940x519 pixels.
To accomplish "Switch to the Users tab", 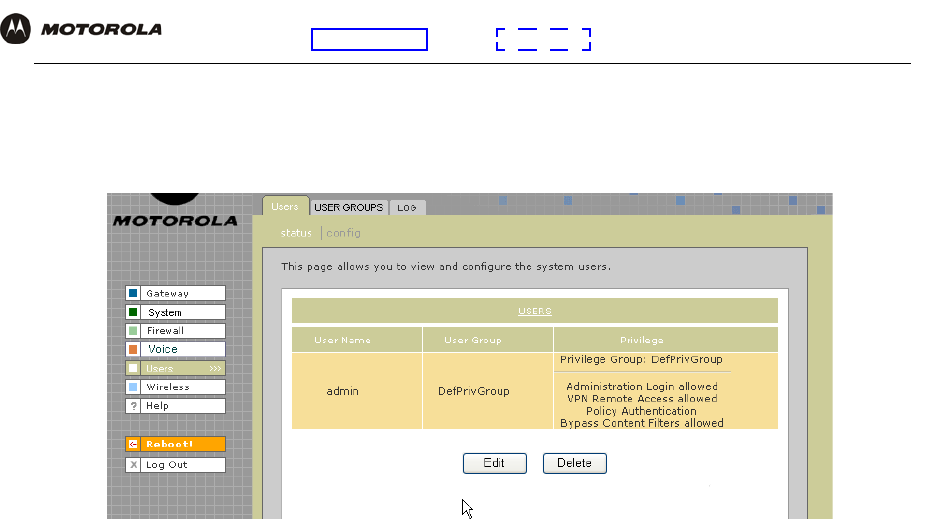I will click(285, 206).
